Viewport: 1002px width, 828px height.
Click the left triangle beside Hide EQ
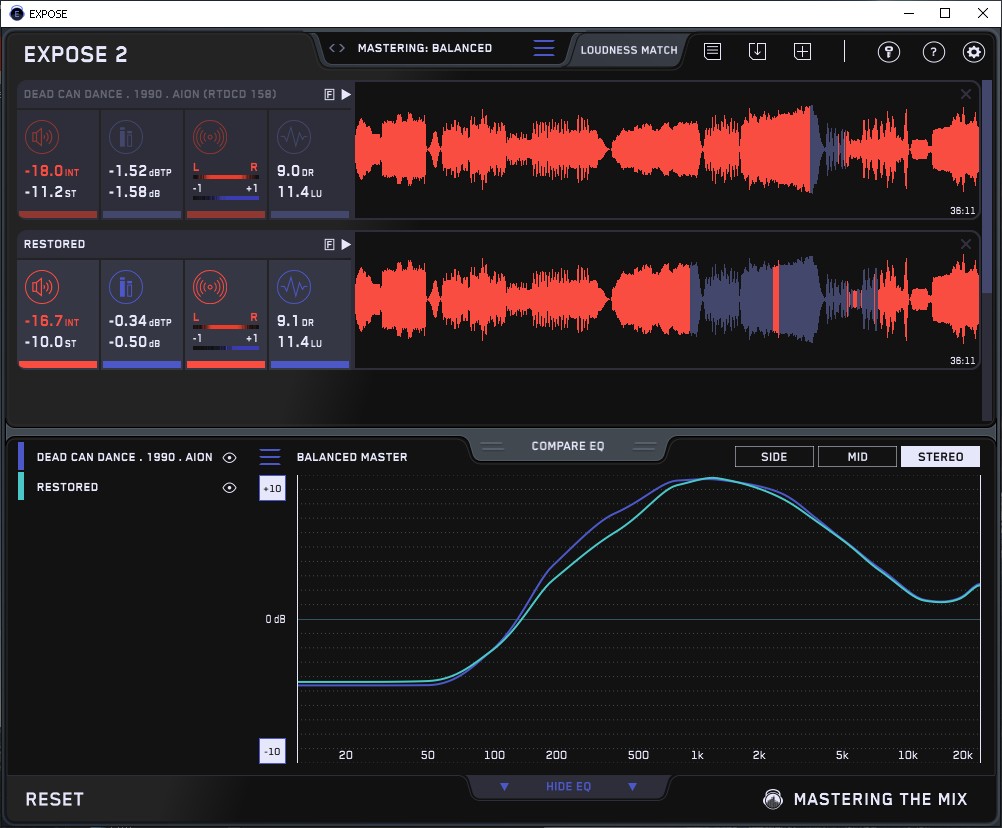[x=504, y=786]
